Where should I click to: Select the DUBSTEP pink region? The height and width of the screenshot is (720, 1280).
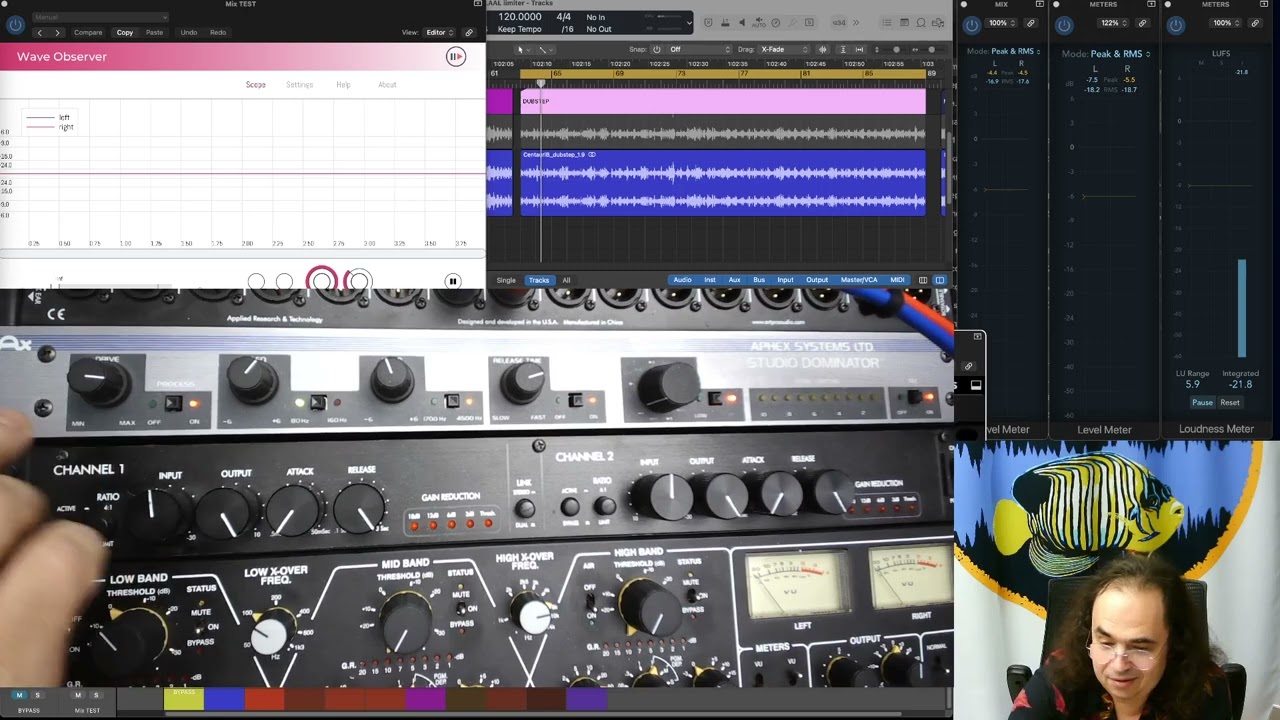click(x=722, y=101)
